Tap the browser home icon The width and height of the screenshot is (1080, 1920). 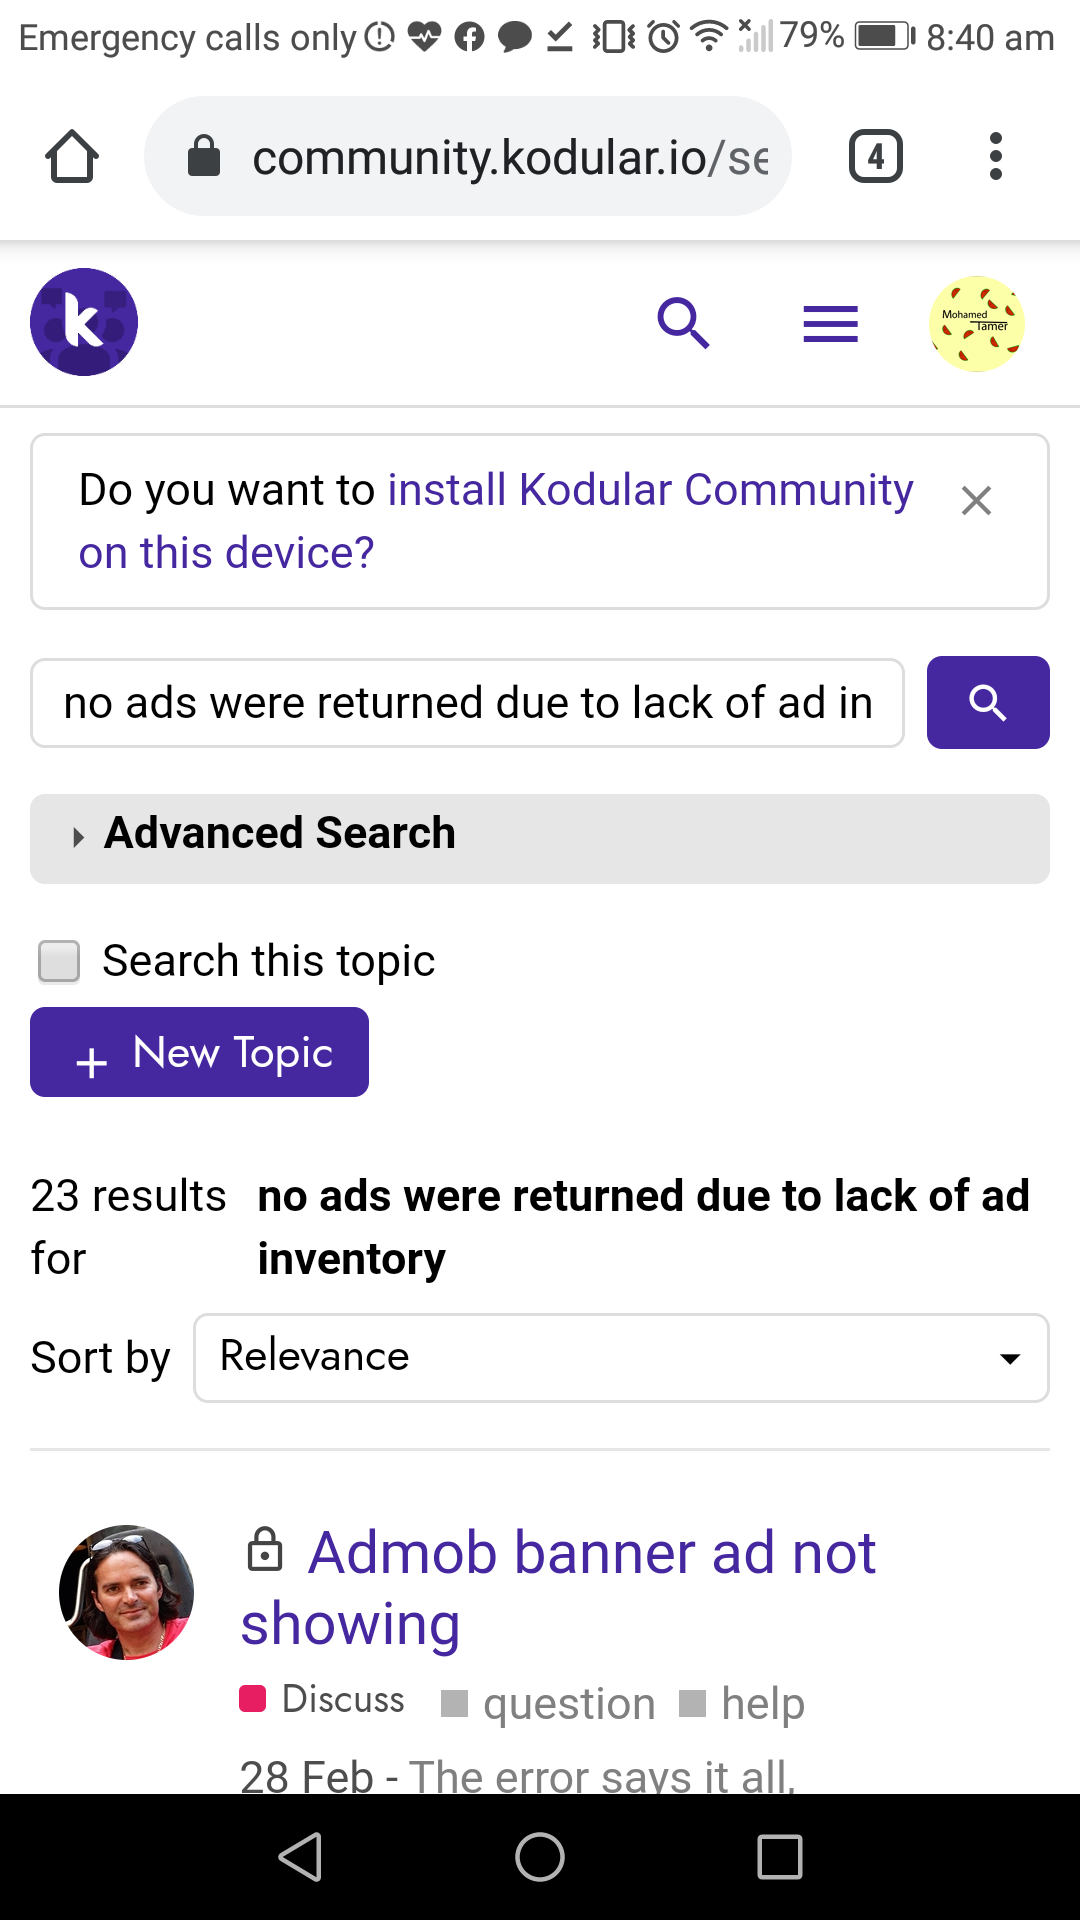72,156
